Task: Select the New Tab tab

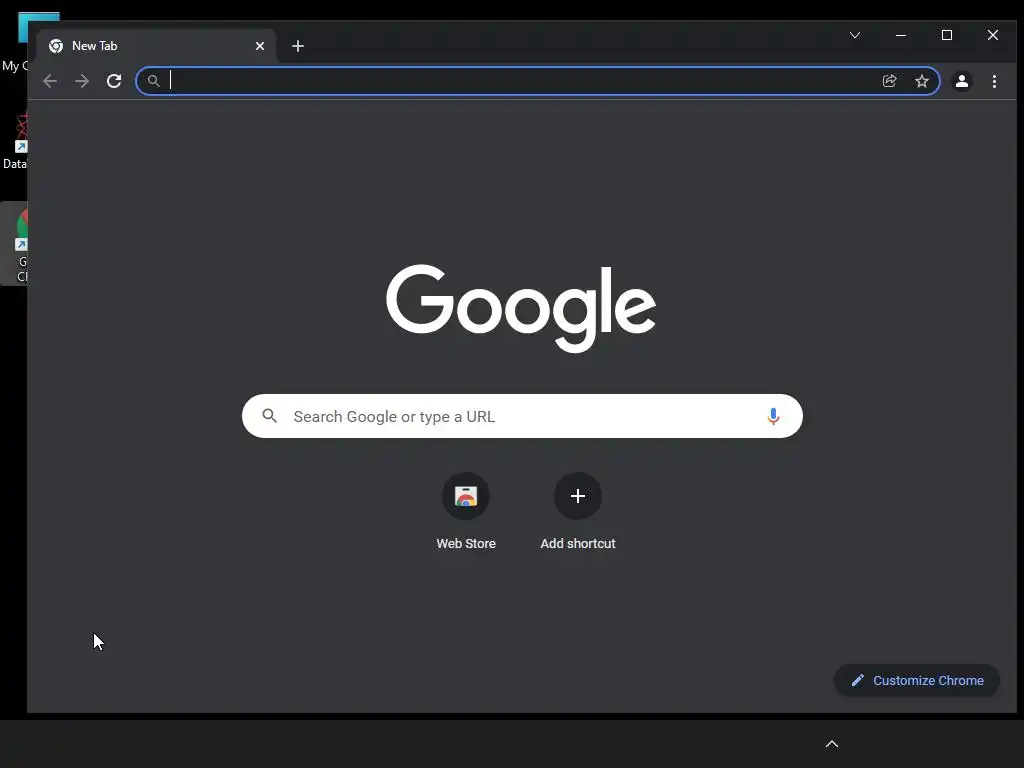Action: pyautogui.click(x=157, y=46)
